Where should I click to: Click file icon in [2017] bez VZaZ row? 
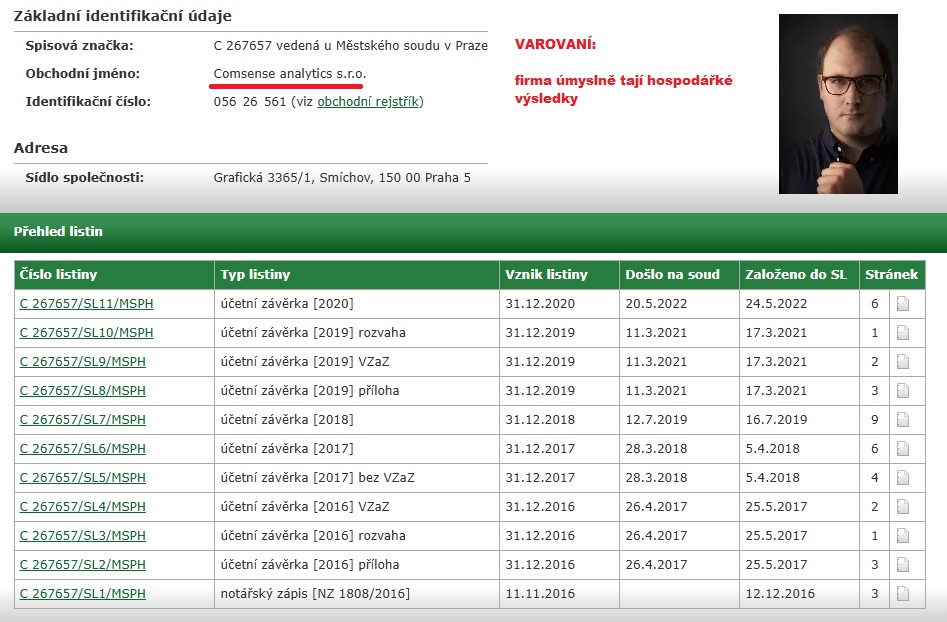(903, 478)
